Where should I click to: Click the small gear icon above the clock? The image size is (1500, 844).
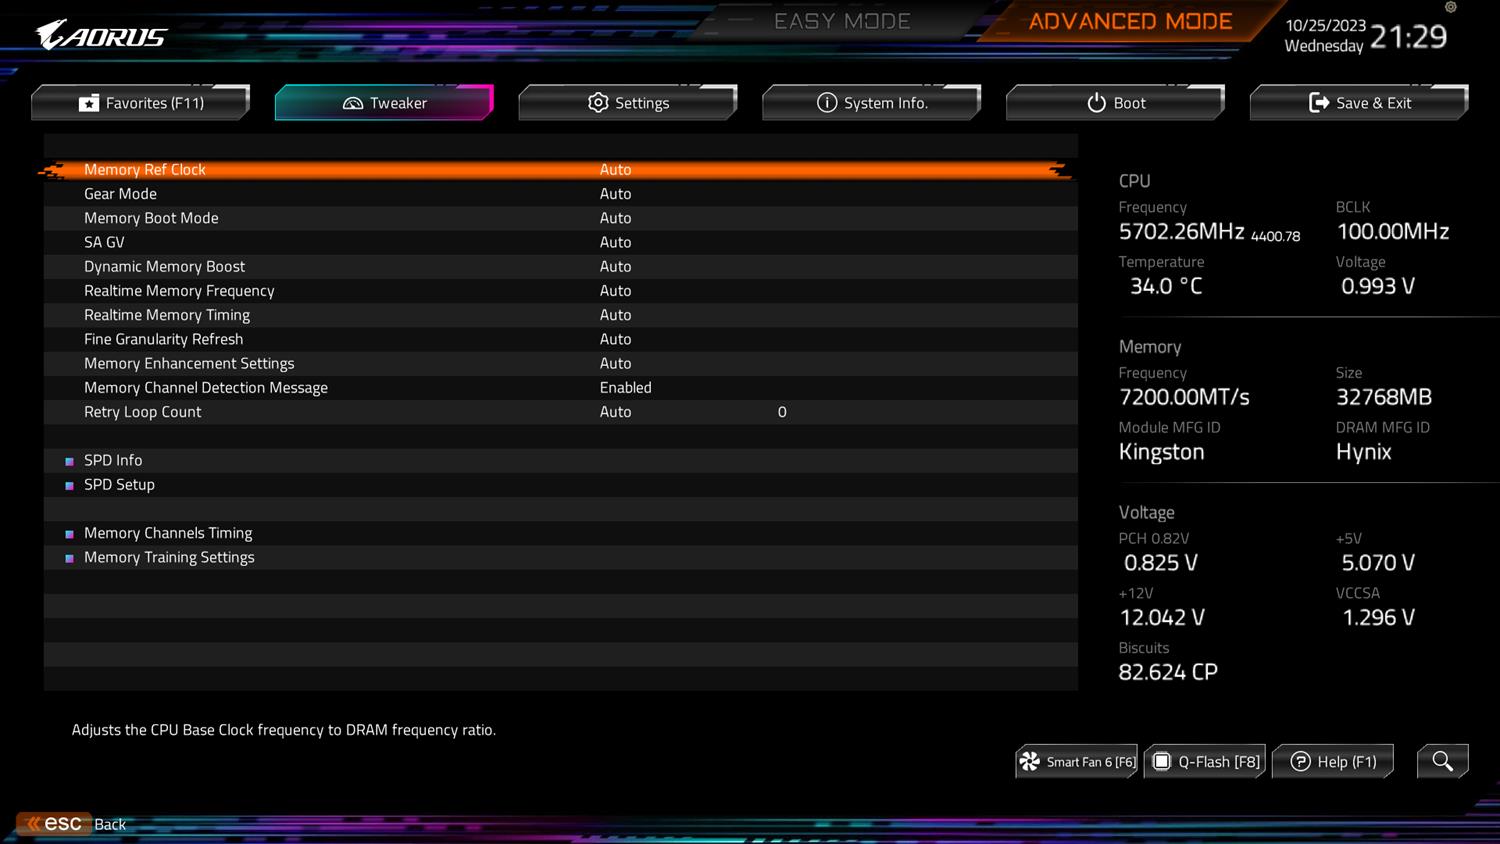point(1450,8)
